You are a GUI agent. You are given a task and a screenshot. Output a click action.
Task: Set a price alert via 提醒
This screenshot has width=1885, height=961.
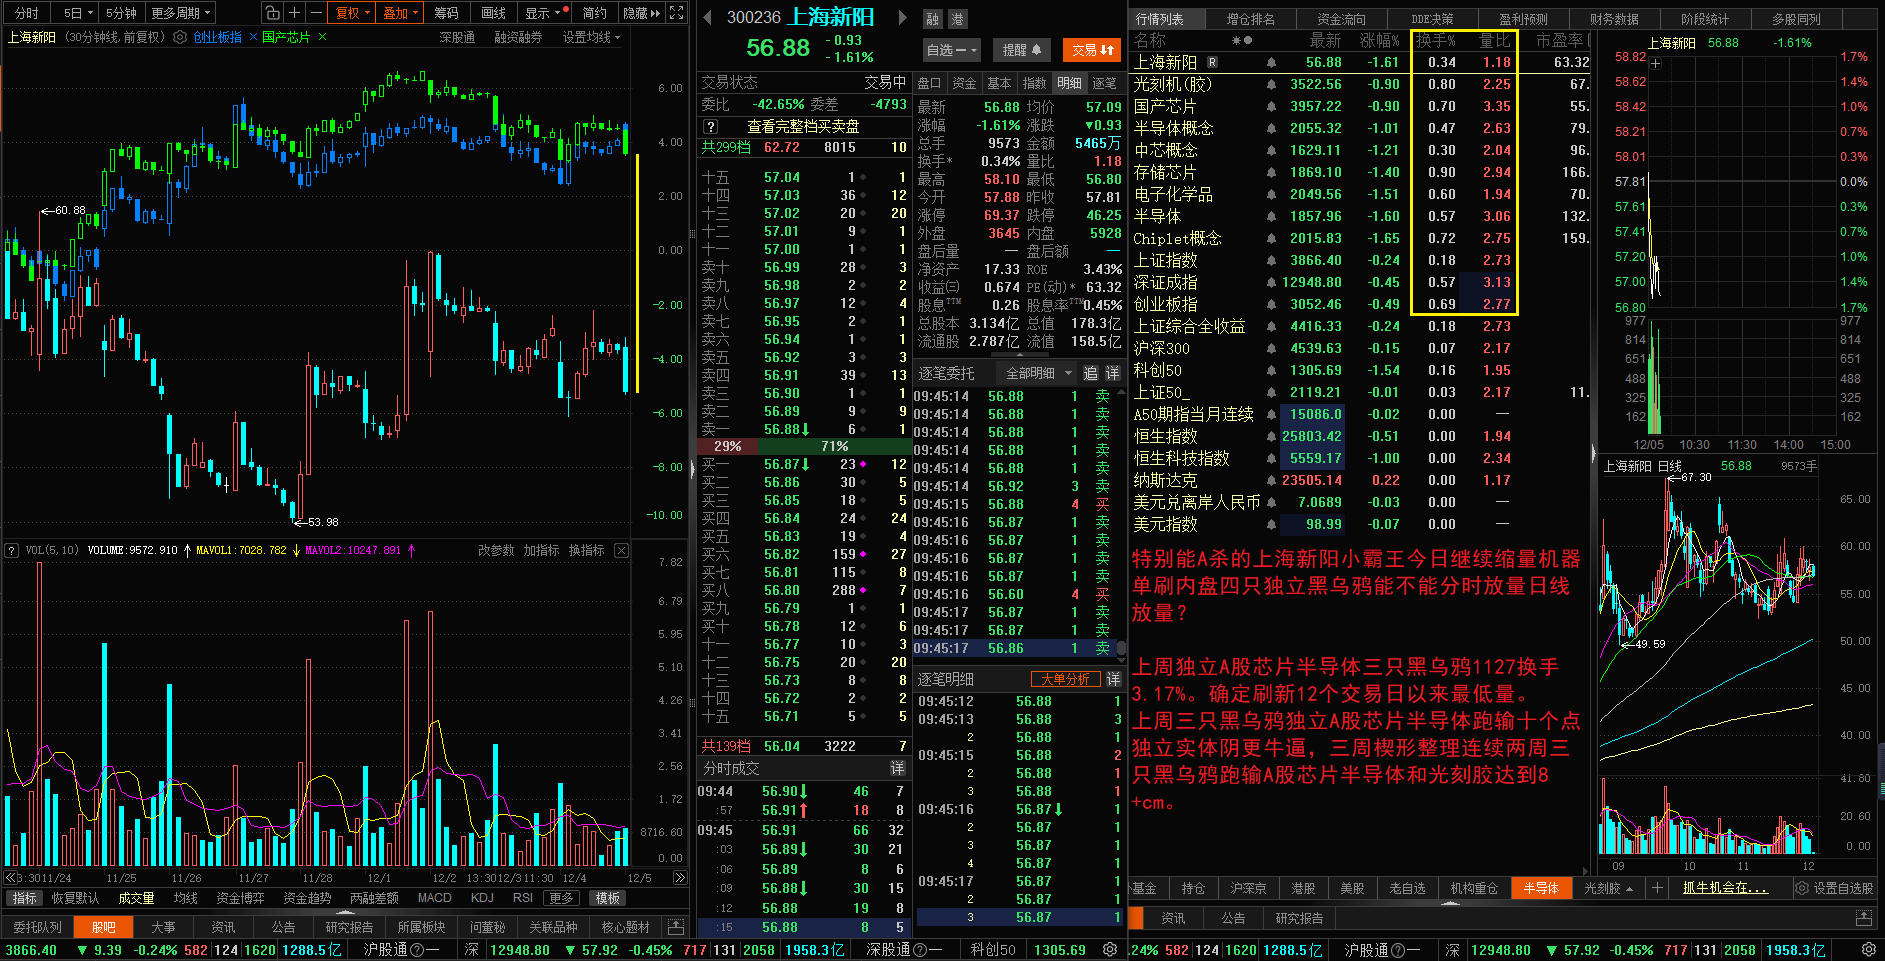pos(1022,50)
